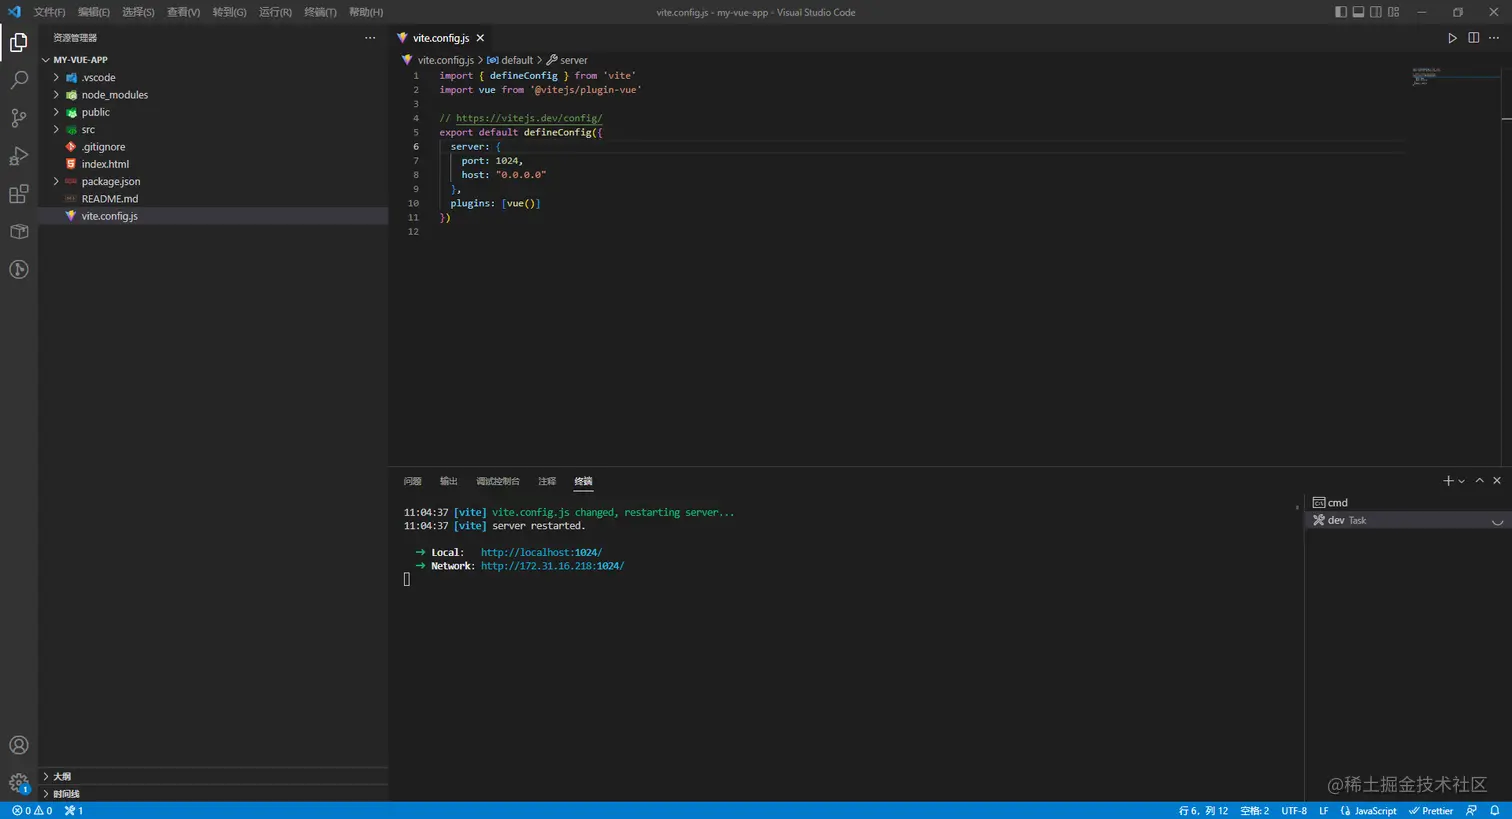Expand the node_modules folder
The width and height of the screenshot is (1512, 819).
57,95
